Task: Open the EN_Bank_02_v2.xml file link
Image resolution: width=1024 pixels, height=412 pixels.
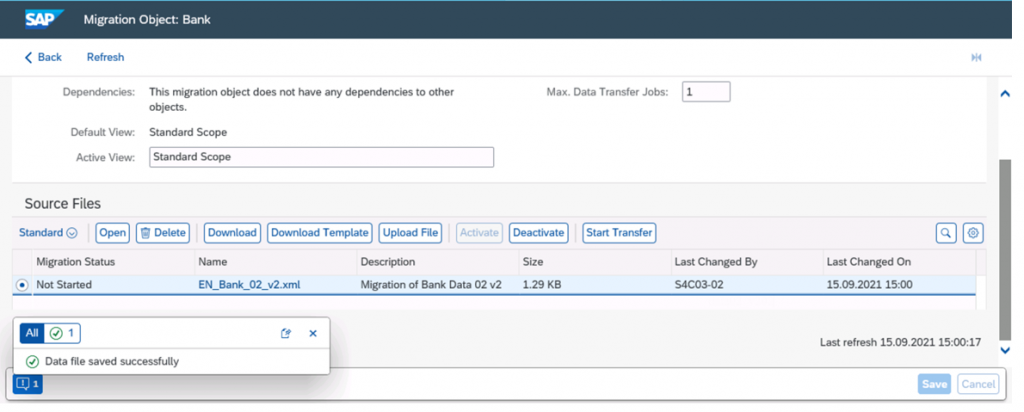Action: pos(249,285)
